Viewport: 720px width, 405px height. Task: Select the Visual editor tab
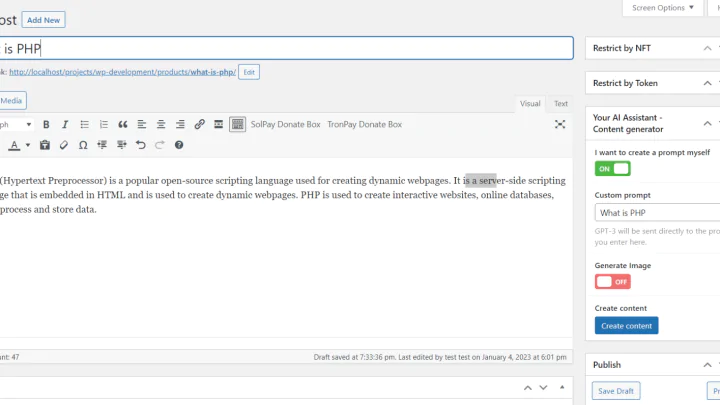pyautogui.click(x=530, y=103)
